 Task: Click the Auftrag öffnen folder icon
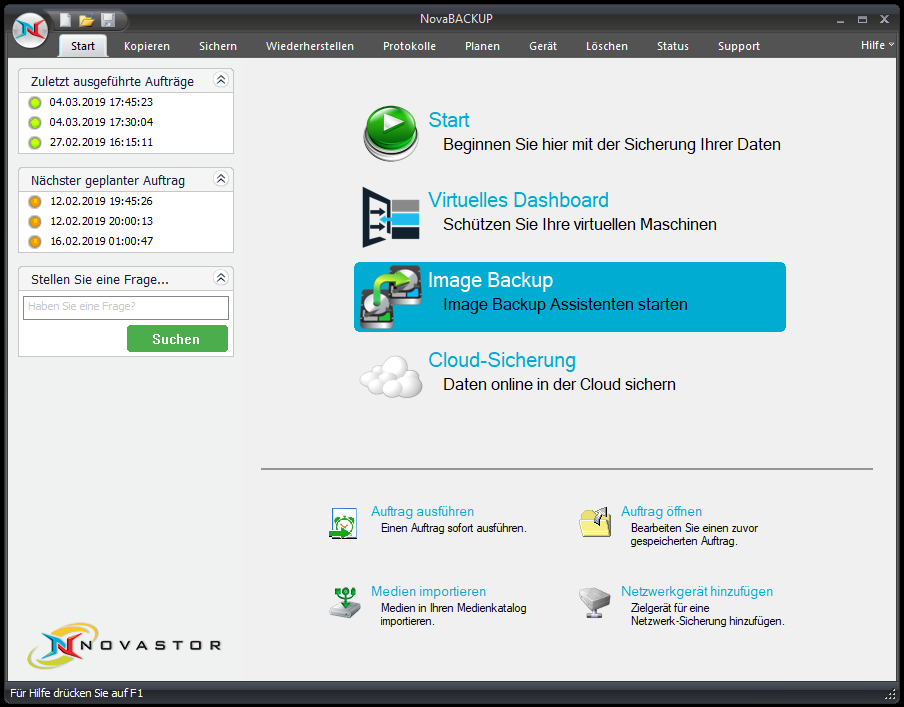point(595,522)
